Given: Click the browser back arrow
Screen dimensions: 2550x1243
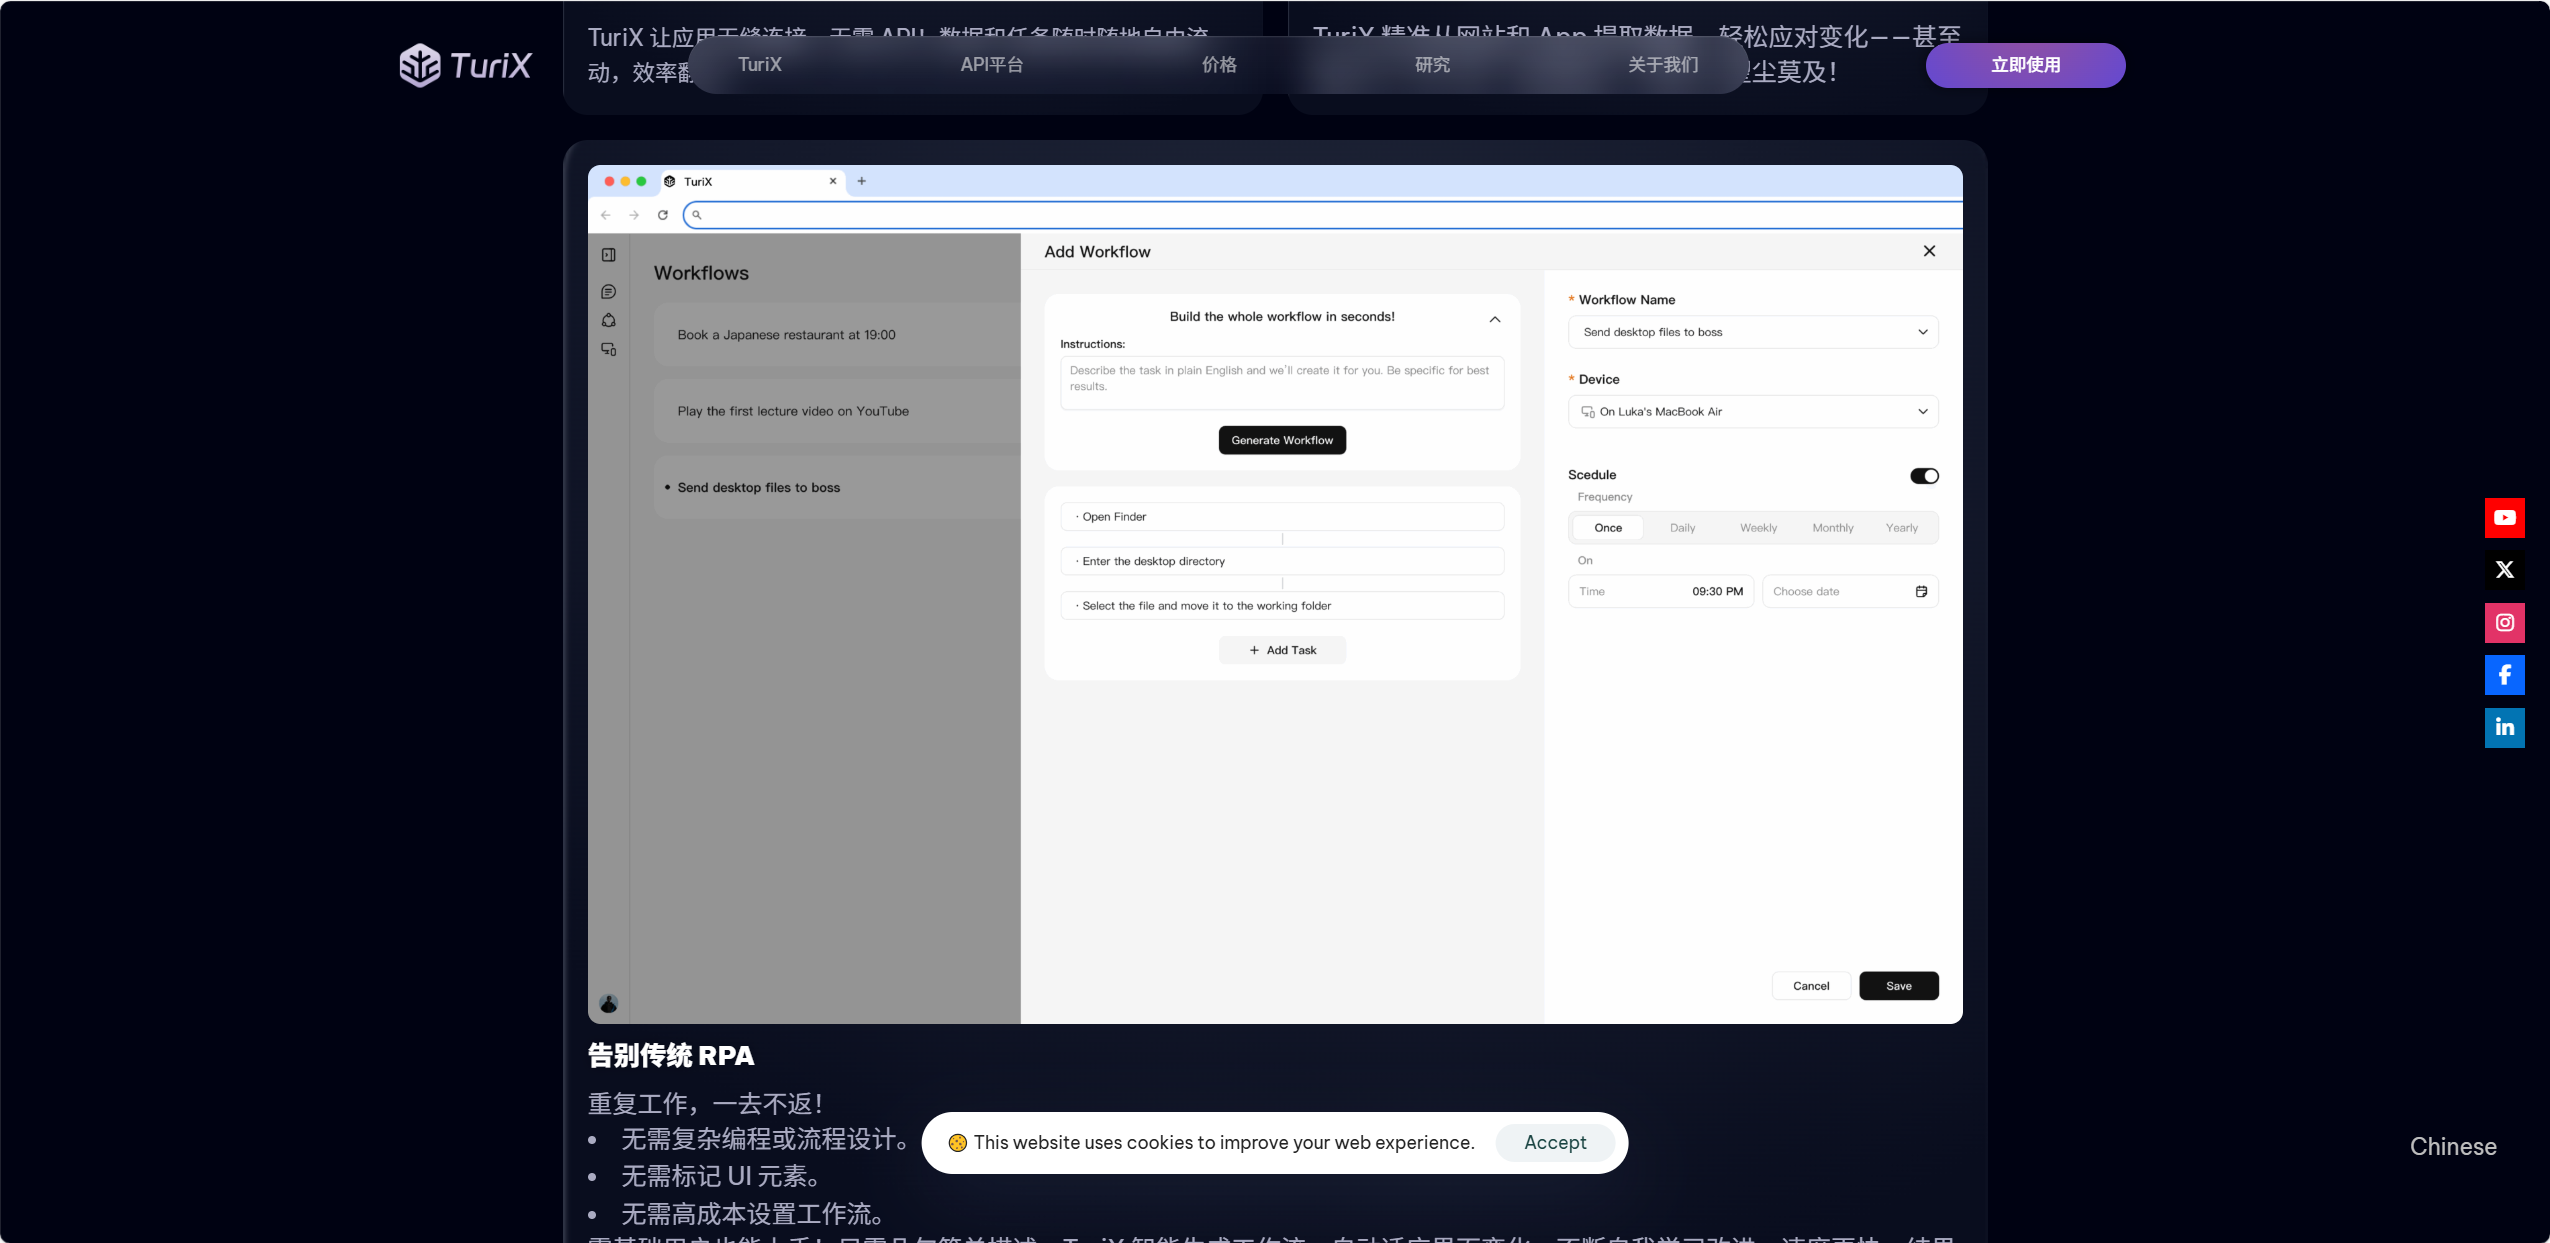Looking at the screenshot, I should [x=606, y=215].
